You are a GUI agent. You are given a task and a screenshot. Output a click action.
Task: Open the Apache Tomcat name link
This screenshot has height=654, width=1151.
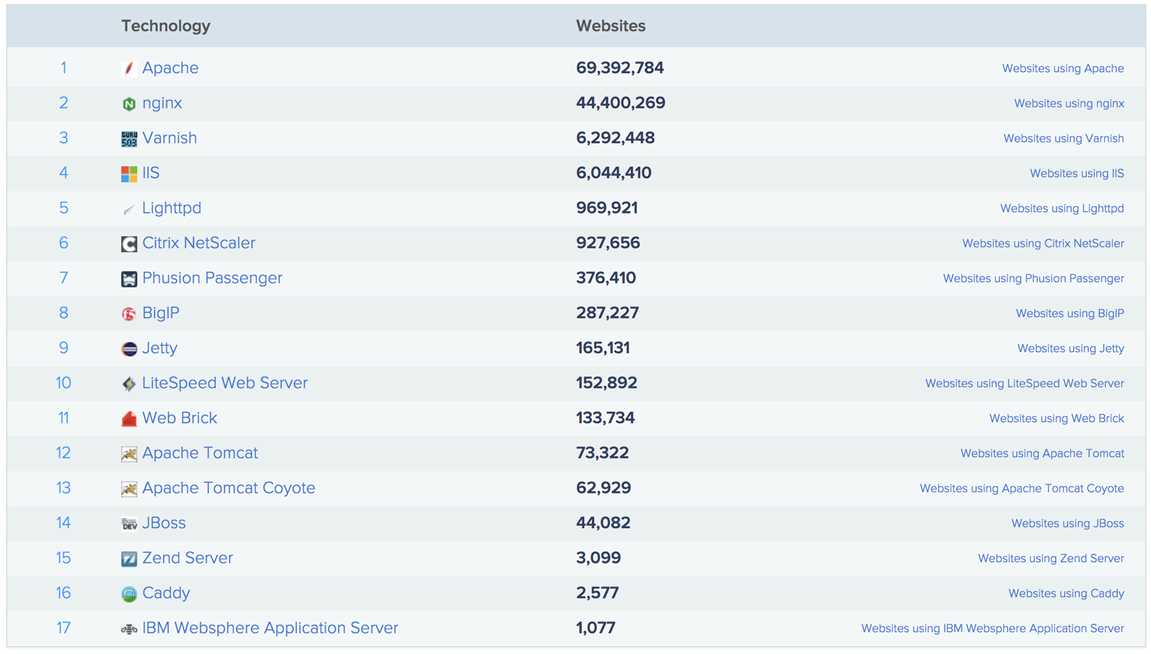coord(200,453)
